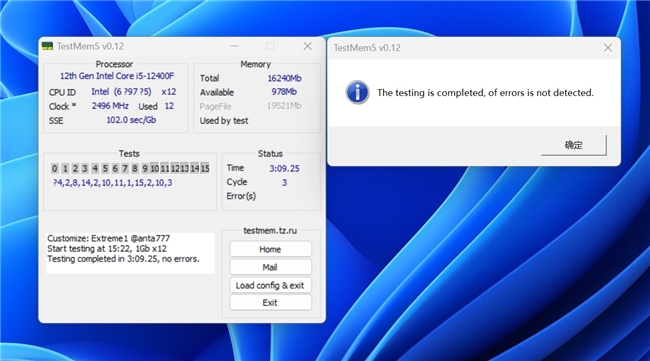
Task: Click the test sequence ?4,2,8,14,2,10,11,1,15,2,10,3
Action: 112,183
